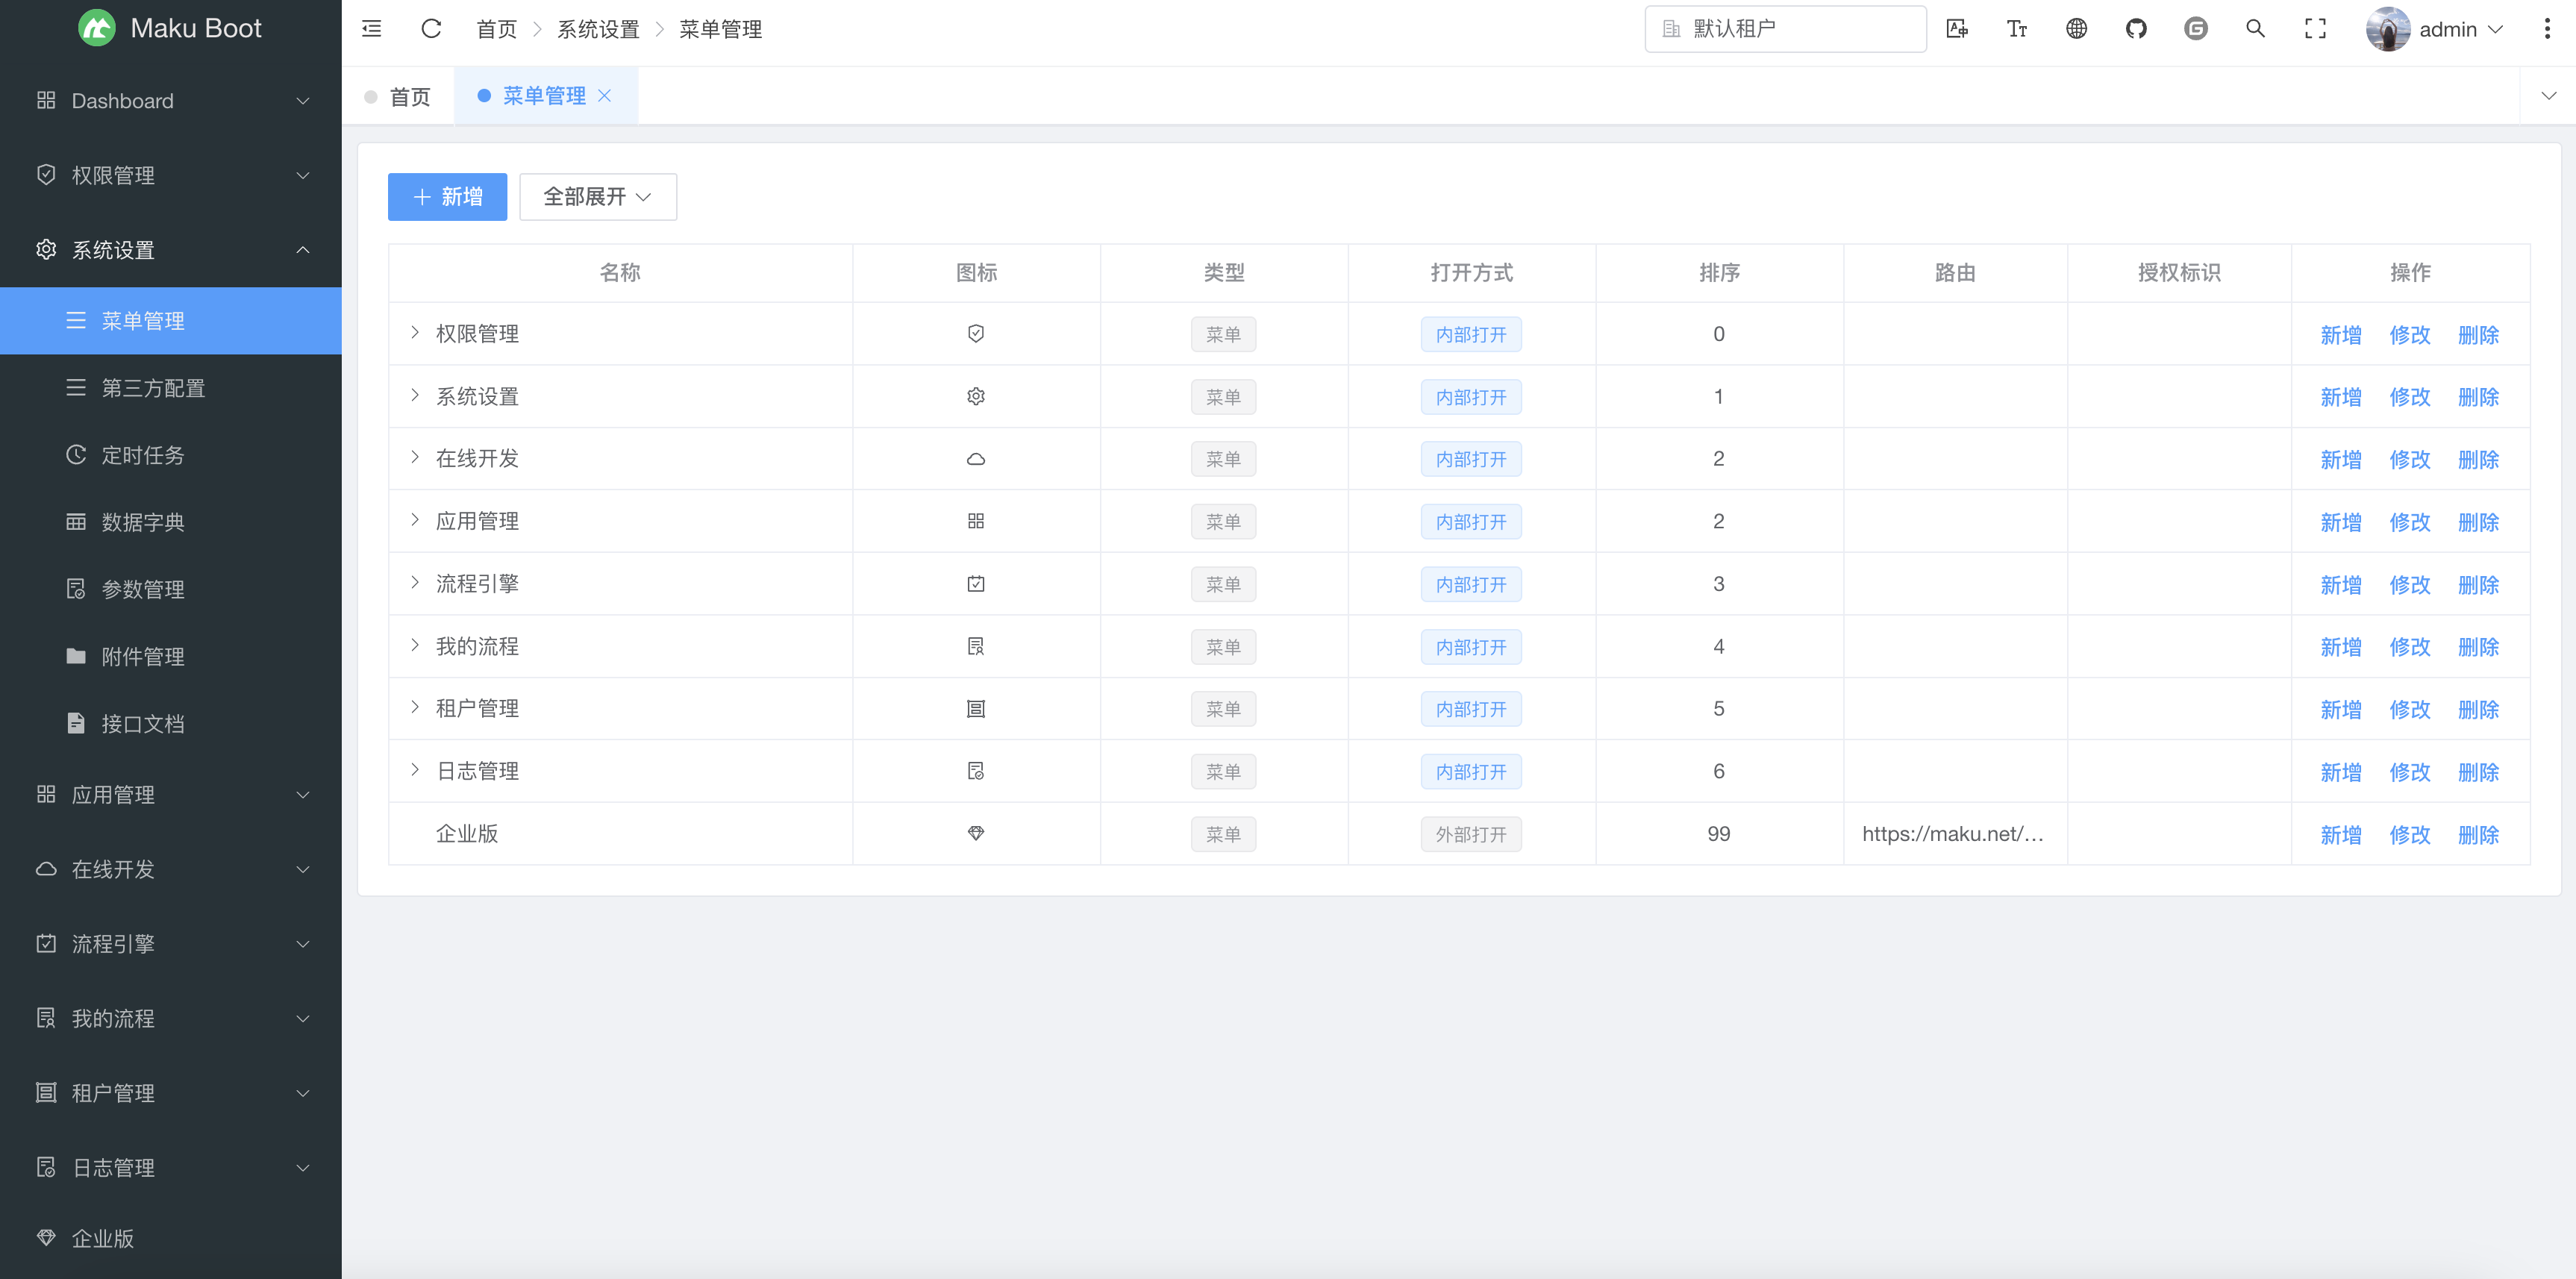Viewport: 2576px width, 1279px height.
Task: Open the vertical three-dot settings menu
Action: coord(2546,29)
